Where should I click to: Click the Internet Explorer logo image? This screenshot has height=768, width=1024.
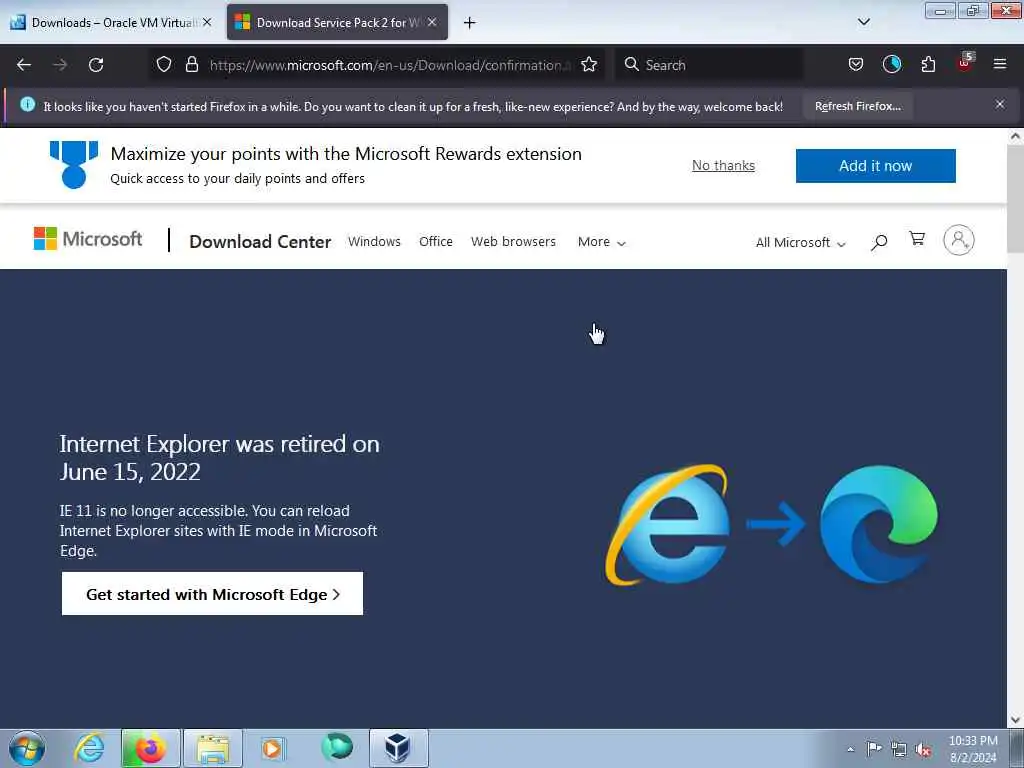[x=667, y=524]
